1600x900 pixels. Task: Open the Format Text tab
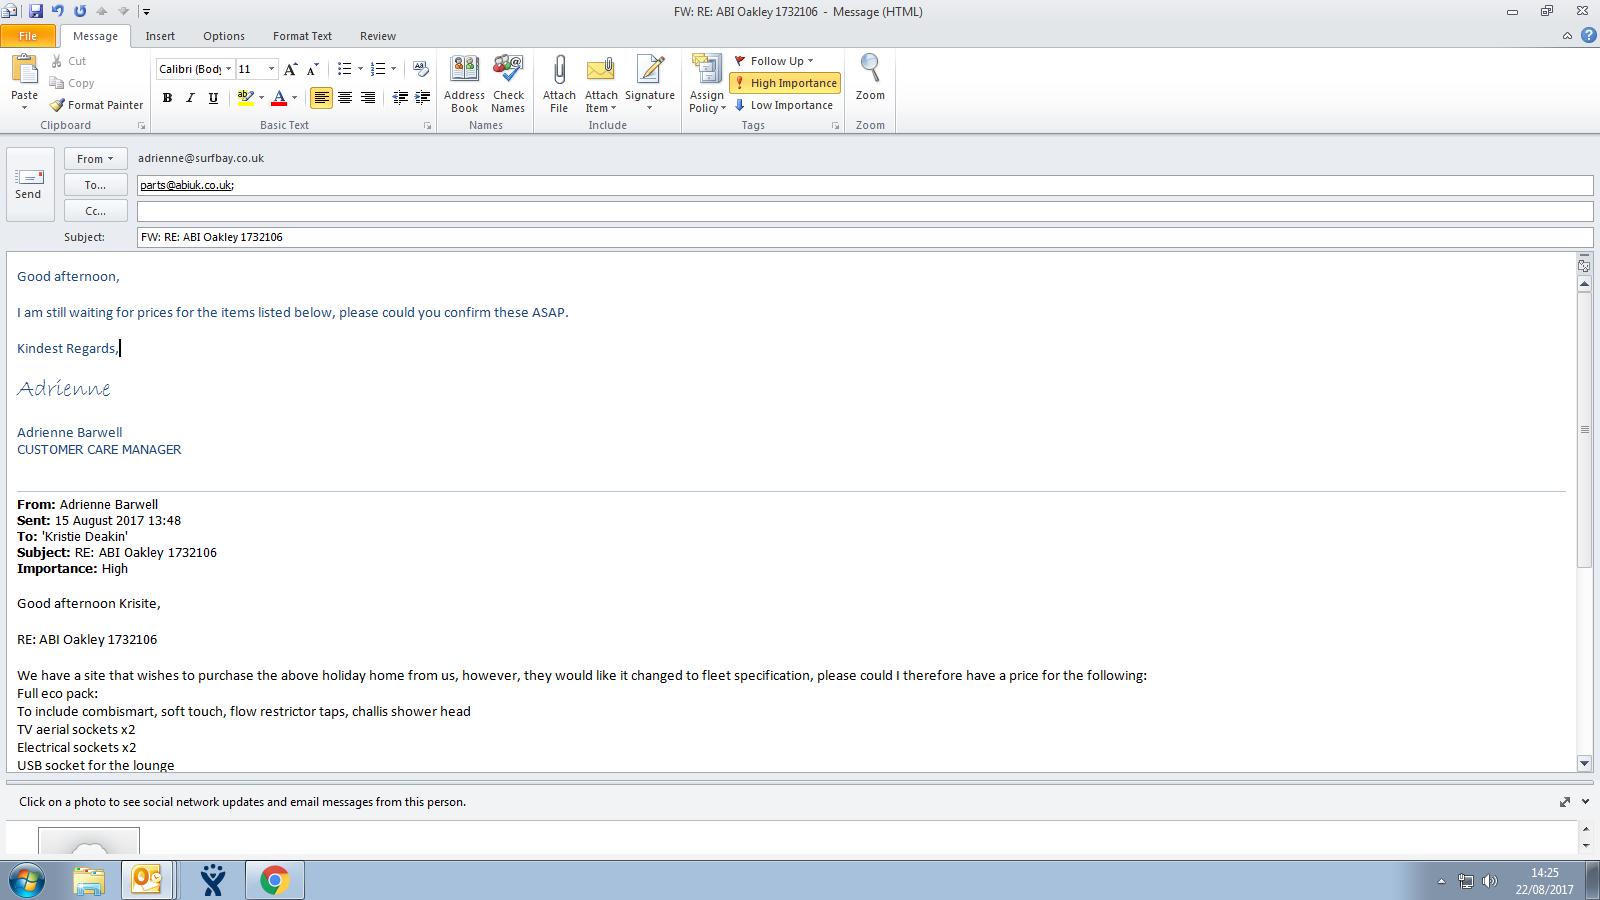pyautogui.click(x=302, y=36)
